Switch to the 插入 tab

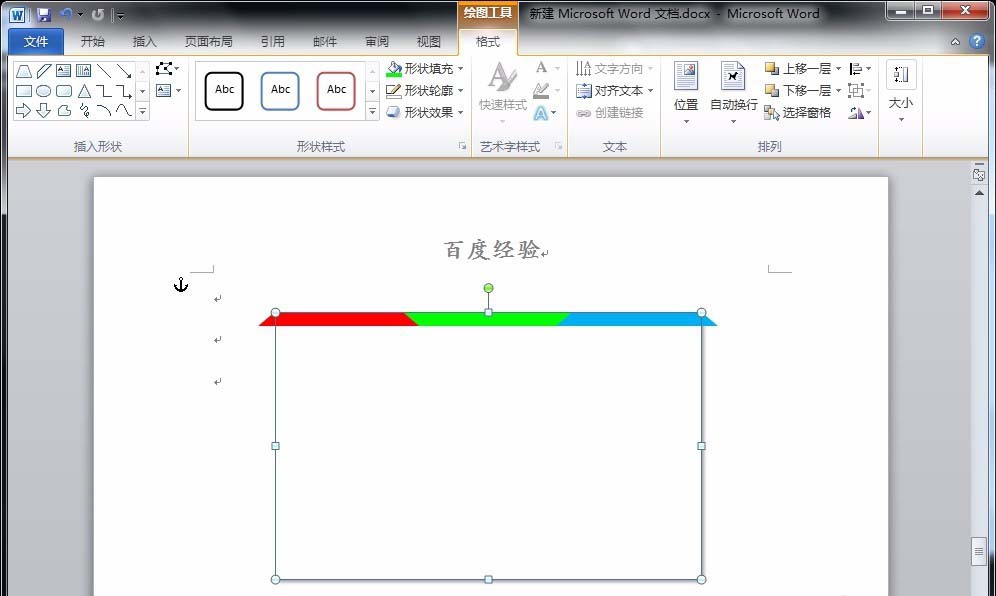coord(144,41)
